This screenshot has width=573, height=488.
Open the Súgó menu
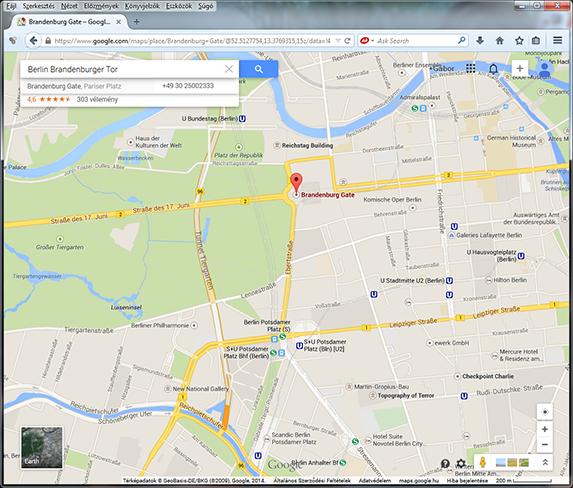coord(206,6)
